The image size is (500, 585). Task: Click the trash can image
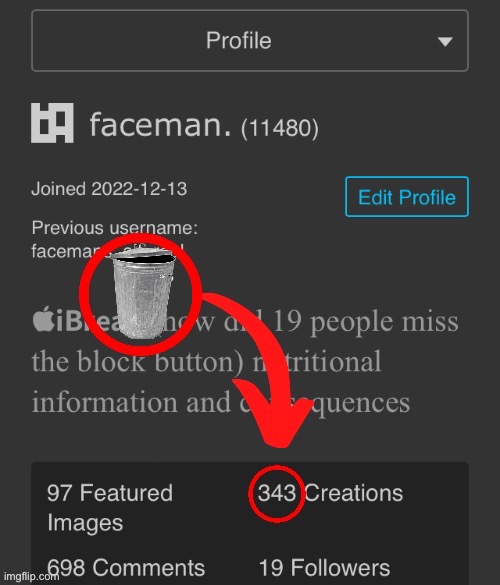[x=143, y=293]
